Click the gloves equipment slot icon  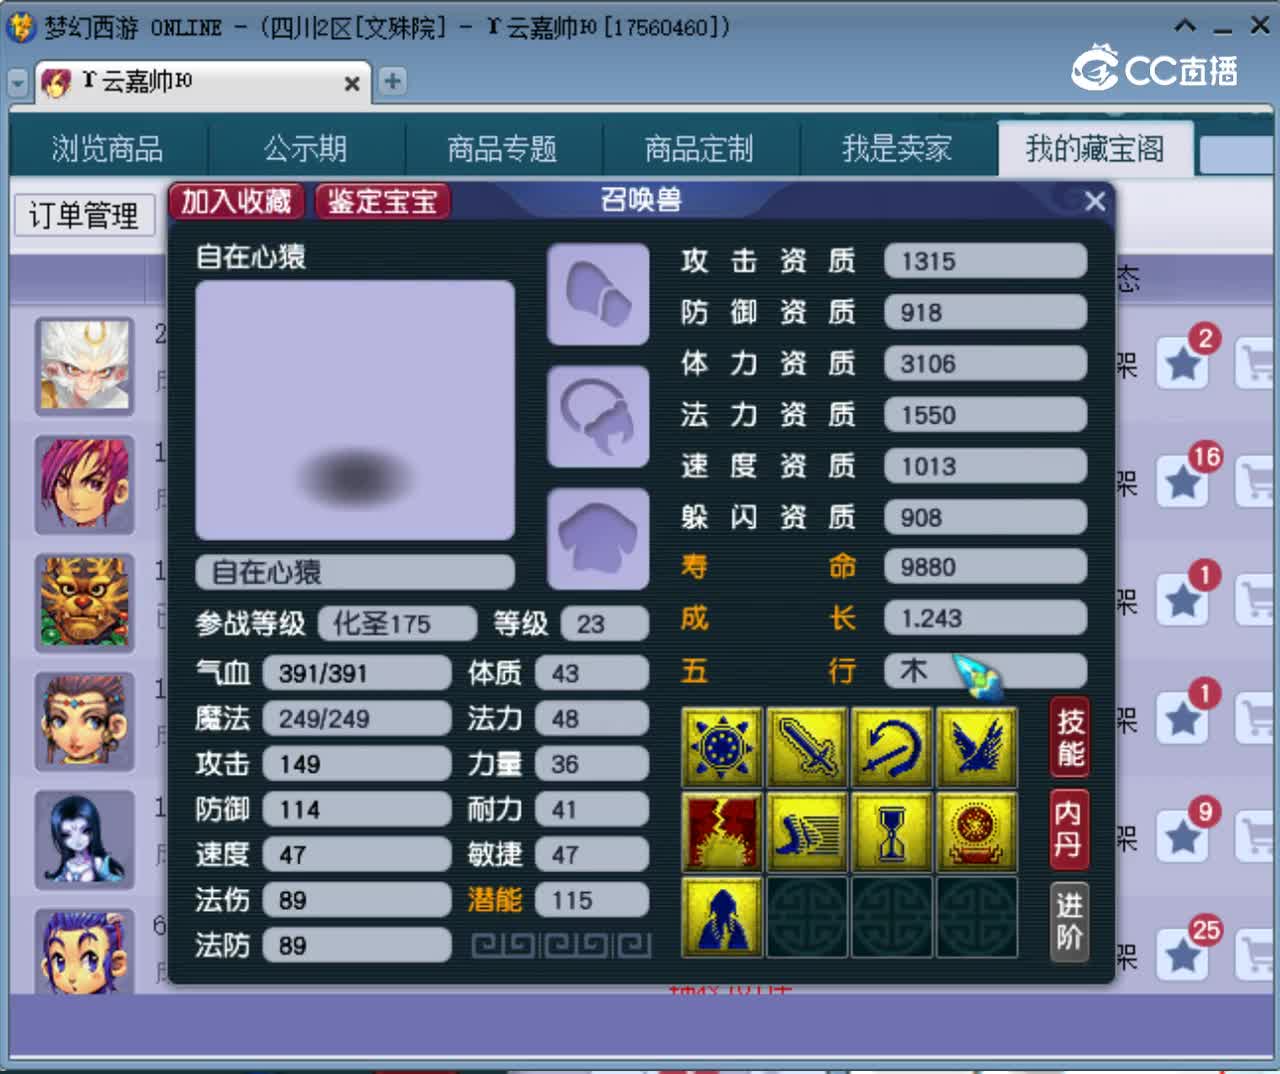(x=598, y=294)
